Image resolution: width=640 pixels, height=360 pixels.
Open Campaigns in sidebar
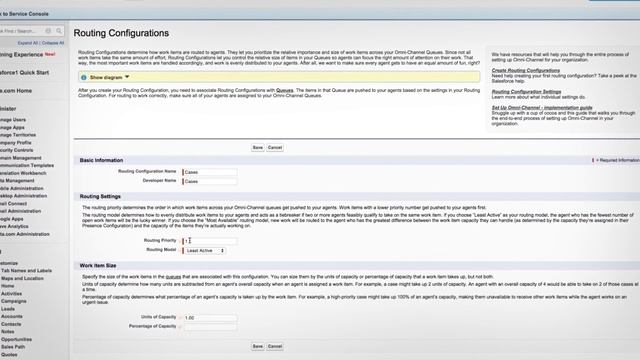(13, 301)
